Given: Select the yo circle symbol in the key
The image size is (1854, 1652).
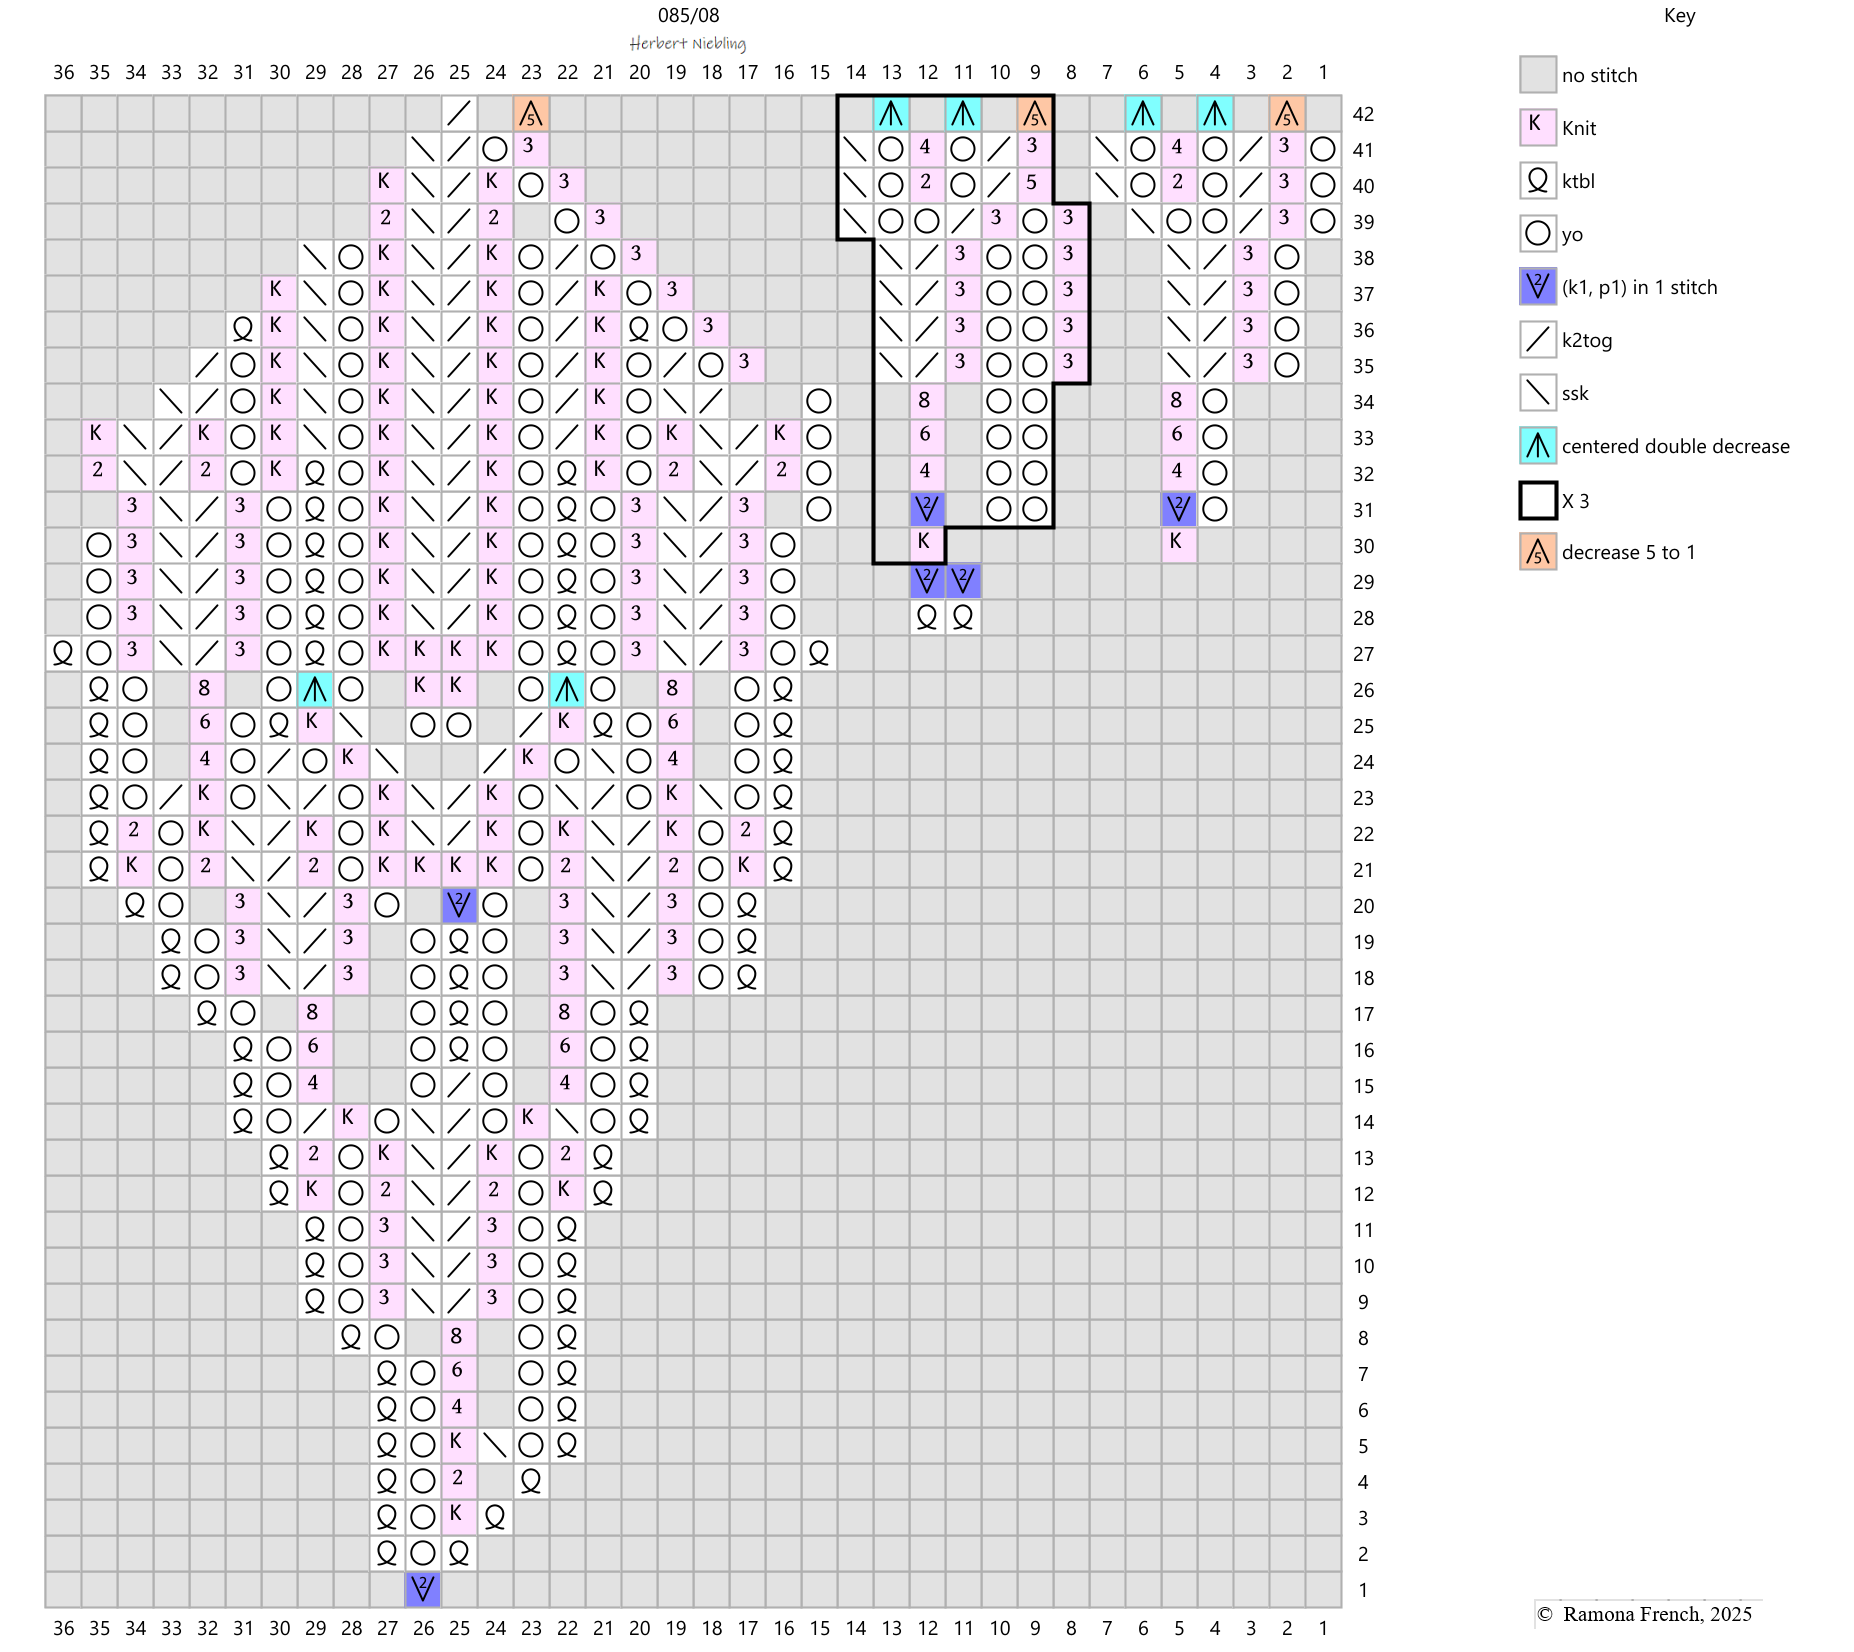Looking at the screenshot, I should pyautogui.click(x=1537, y=234).
